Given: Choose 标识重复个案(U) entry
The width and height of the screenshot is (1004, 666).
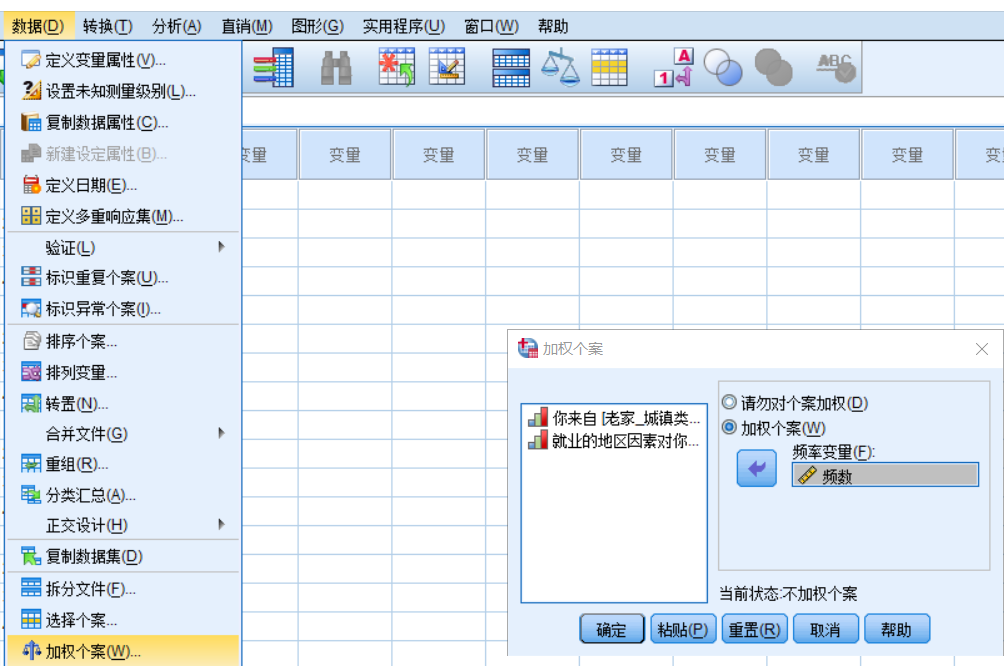Looking at the screenshot, I should pos(123,277).
